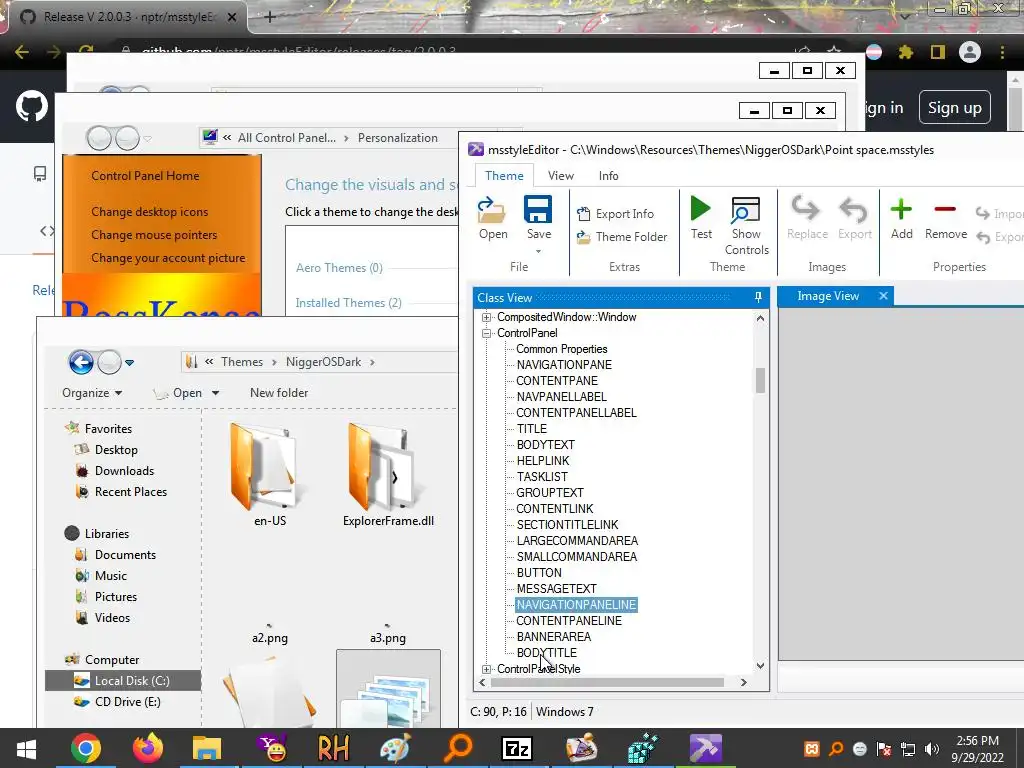The height and width of the screenshot is (768, 1024).
Task: Select the BODYTEXT tree item
Action: [x=545, y=445]
